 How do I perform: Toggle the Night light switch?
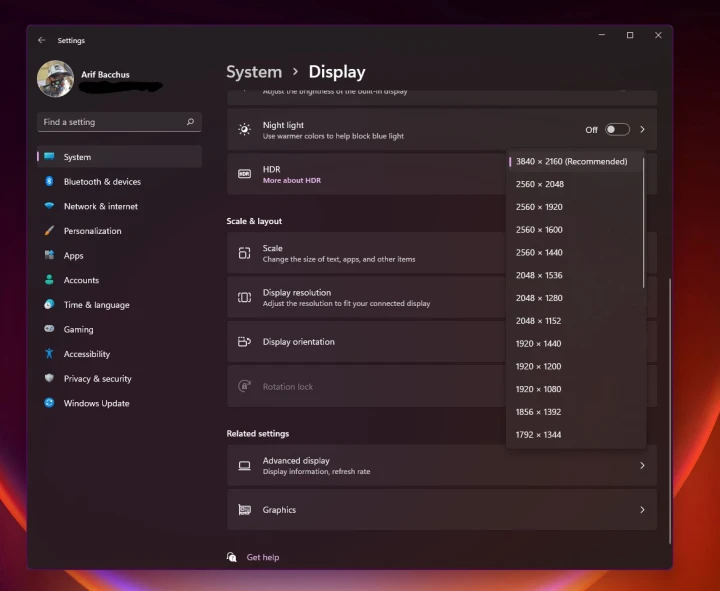pyautogui.click(x=617, y=129)
